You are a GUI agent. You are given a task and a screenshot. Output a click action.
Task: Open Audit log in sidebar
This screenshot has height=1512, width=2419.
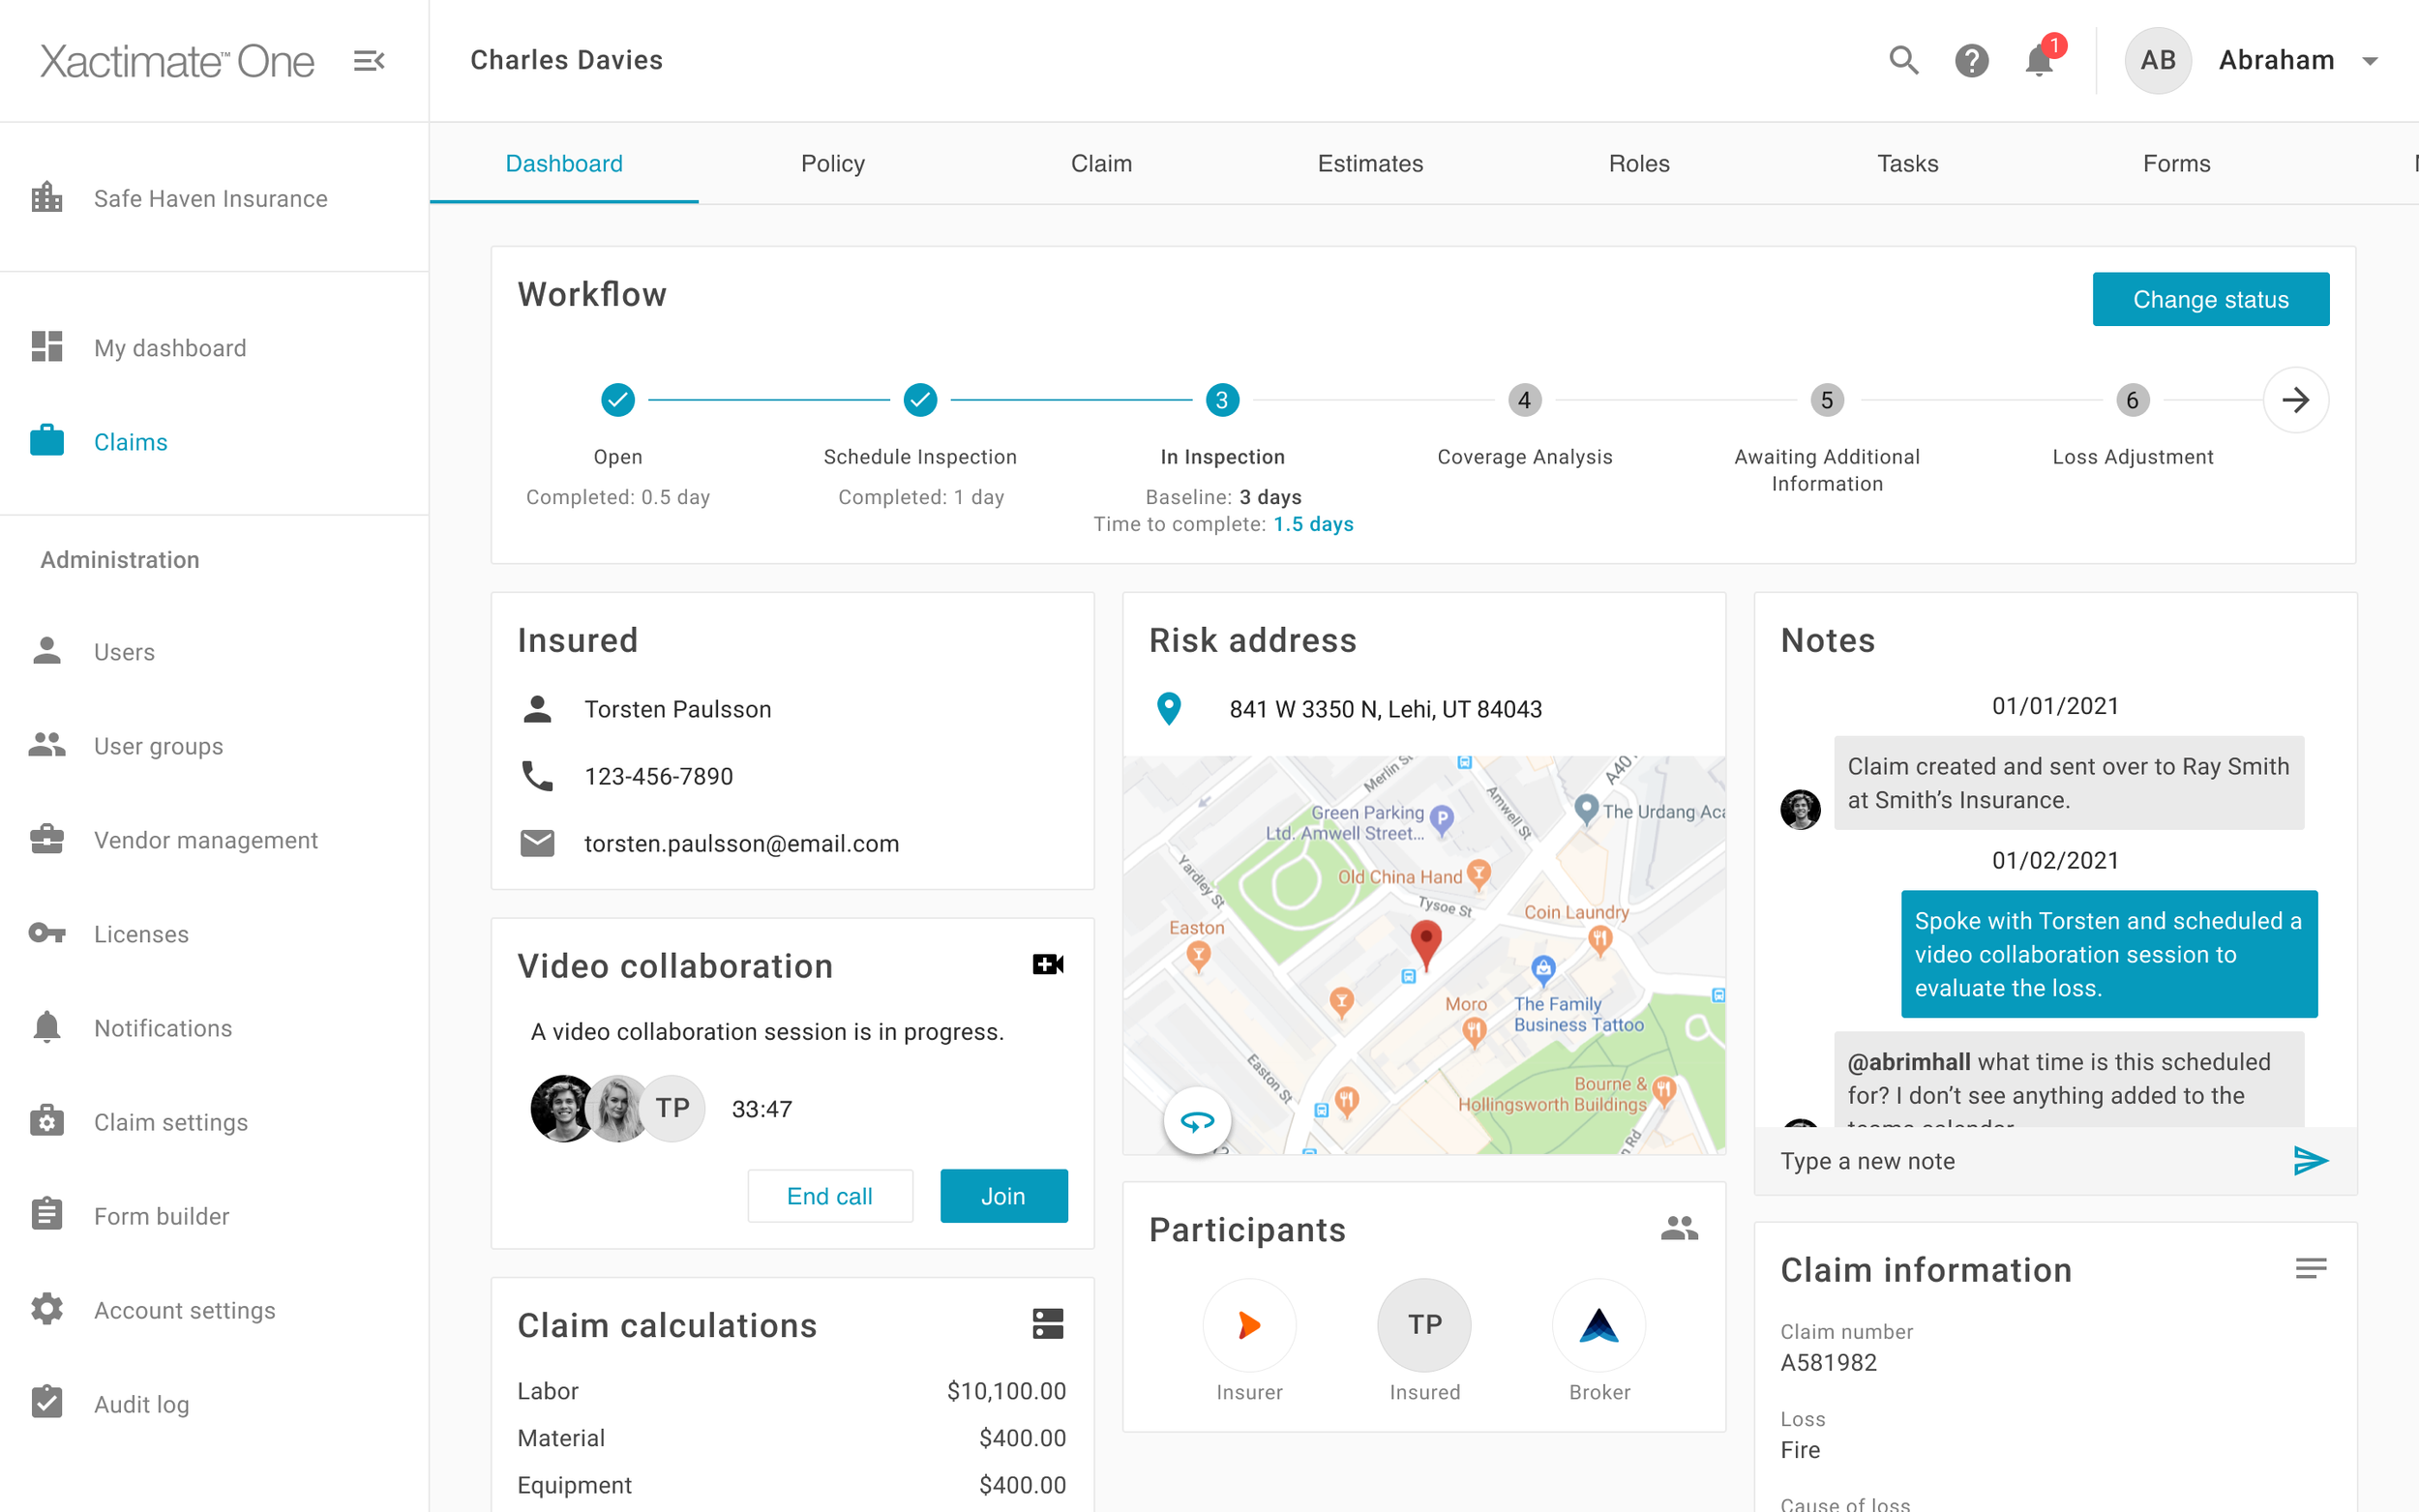(141, 1404)
